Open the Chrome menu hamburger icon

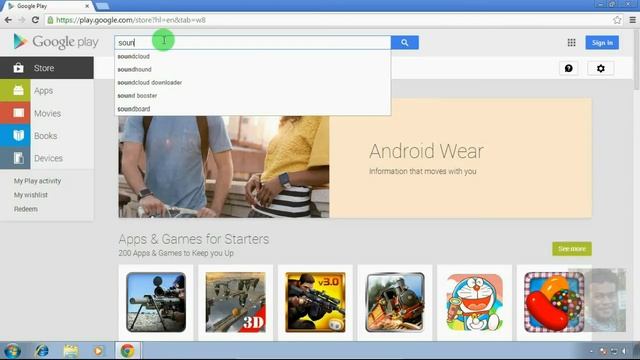click(632, 20)
